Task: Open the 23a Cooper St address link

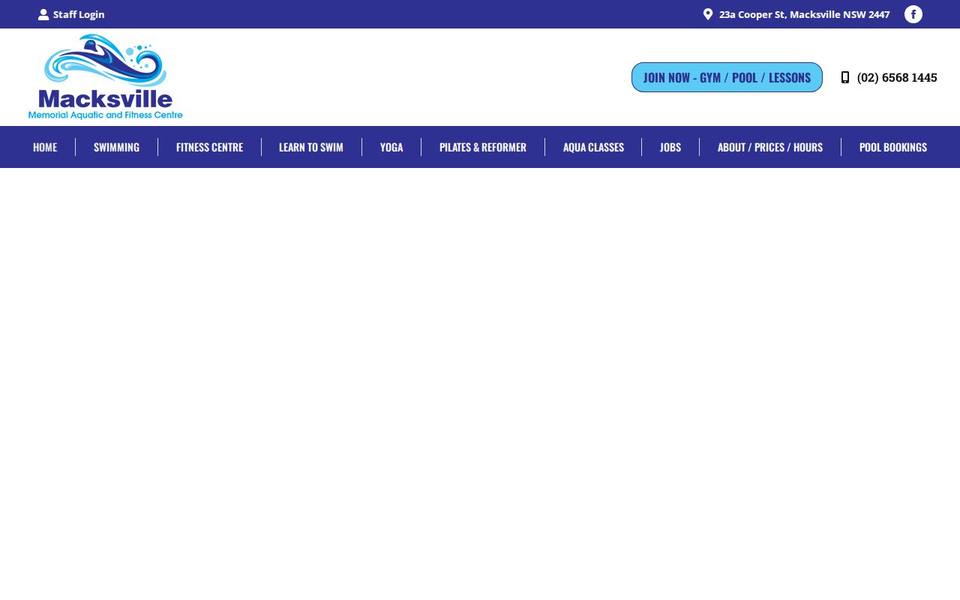Action: point(804,14)
